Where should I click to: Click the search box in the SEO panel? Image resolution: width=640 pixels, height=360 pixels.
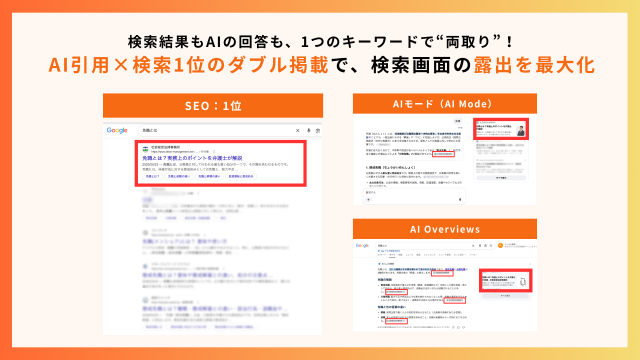(x=229, y=131)
